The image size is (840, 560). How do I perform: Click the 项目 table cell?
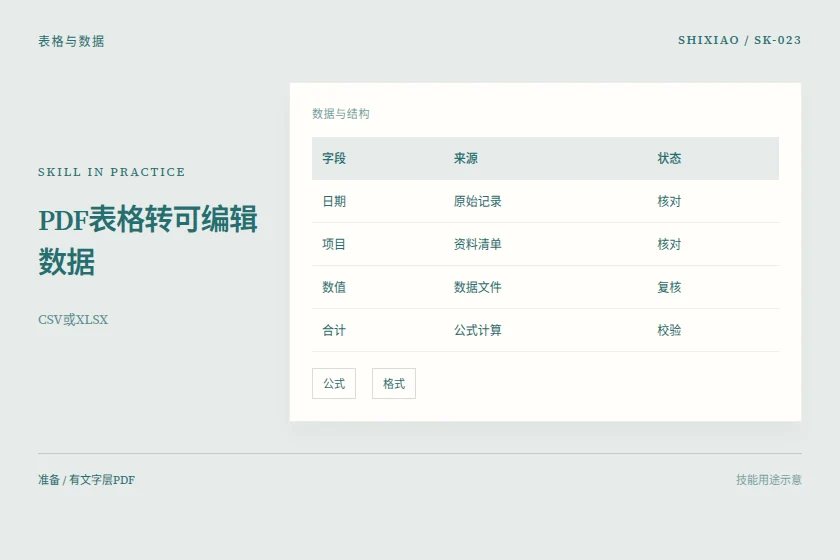334,244
